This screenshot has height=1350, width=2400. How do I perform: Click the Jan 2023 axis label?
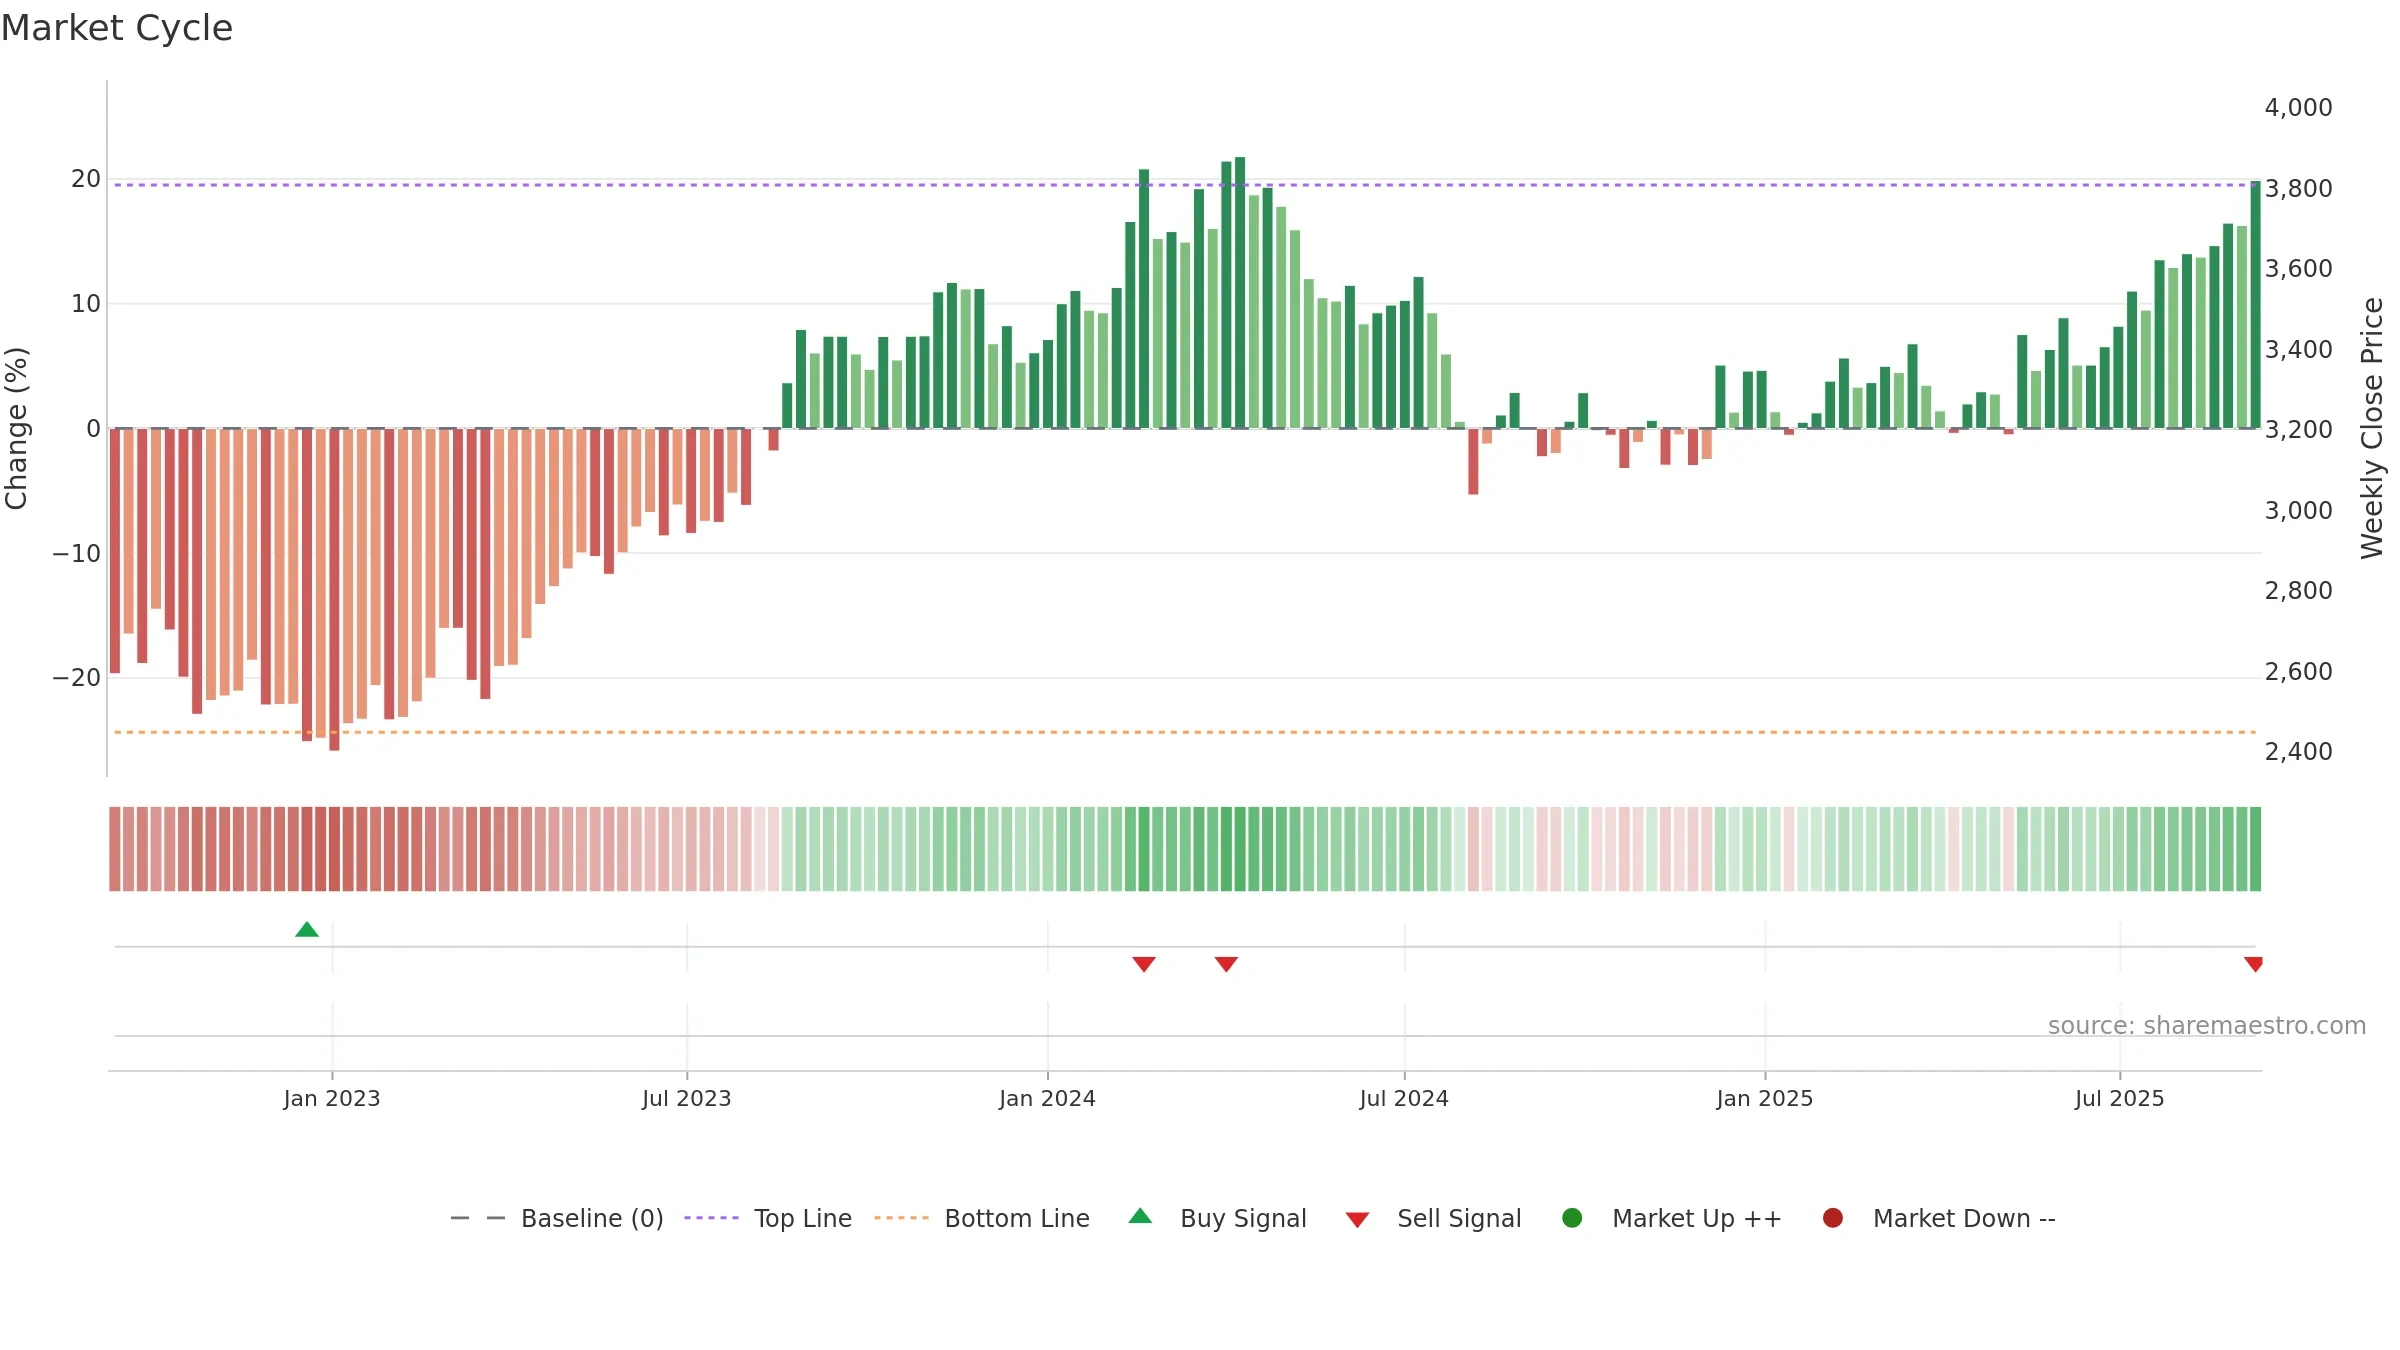pyautogui.click(x=332, y=1098)
